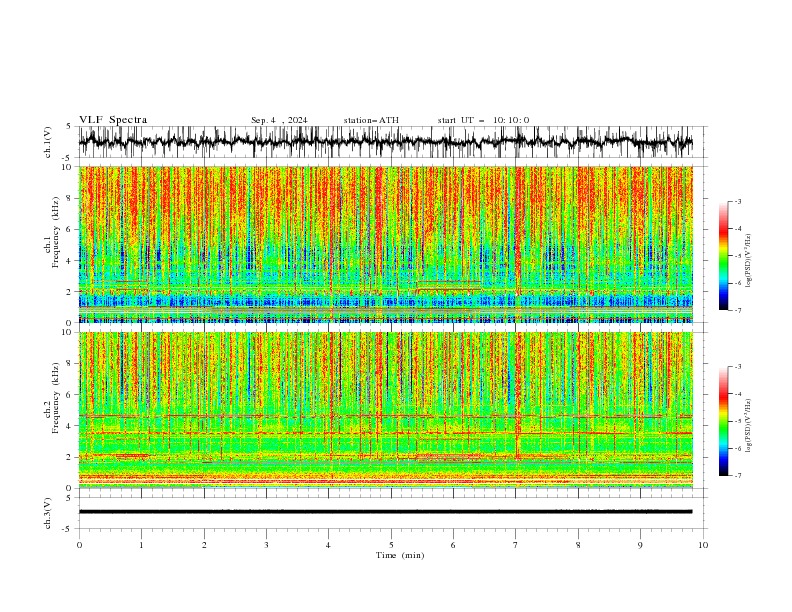Click the "10" label on ch.1 frequency axis
This screenshot has width=792, height=612.
(x=68, y=167)
